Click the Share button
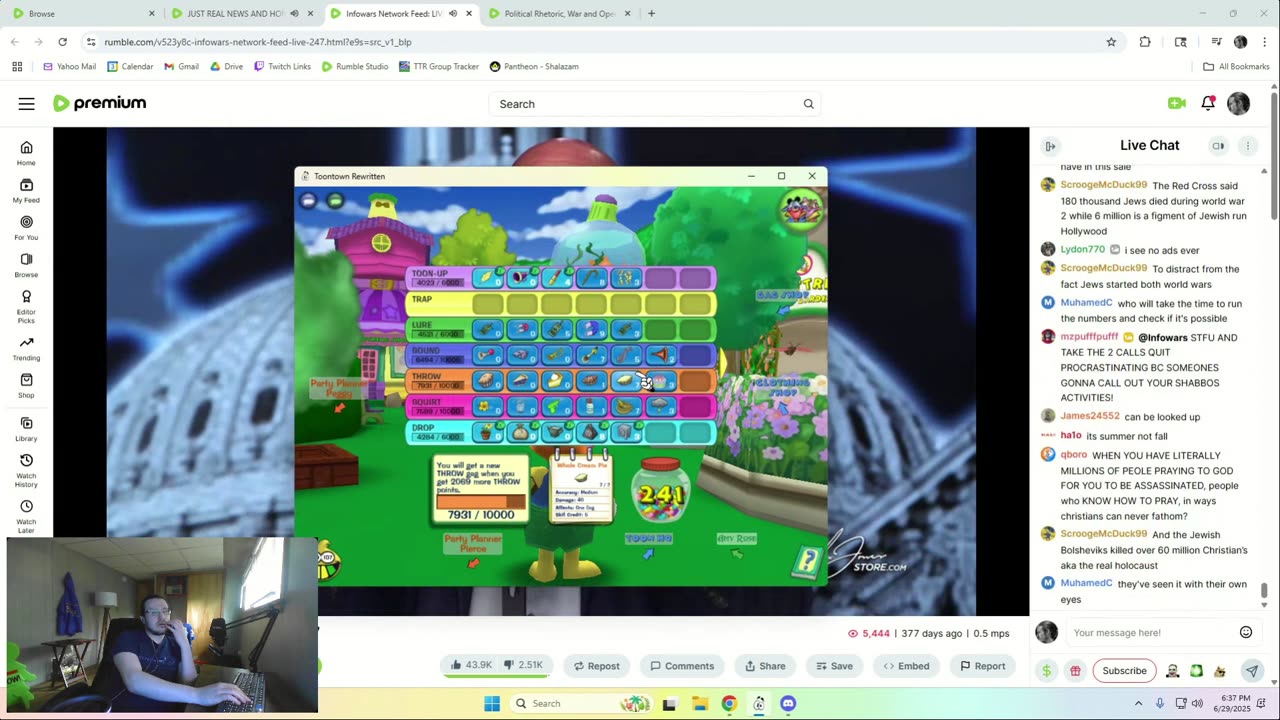The height and width of the screenshot is (720, 1280). click(x=765, y=666)
